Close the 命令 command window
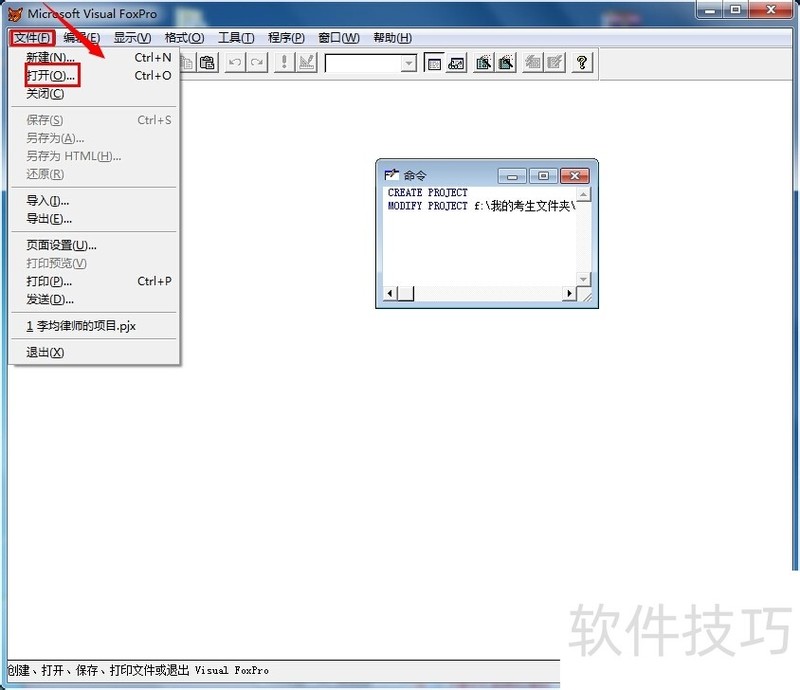This screenshot has height=690, width=800. [574, 176]
